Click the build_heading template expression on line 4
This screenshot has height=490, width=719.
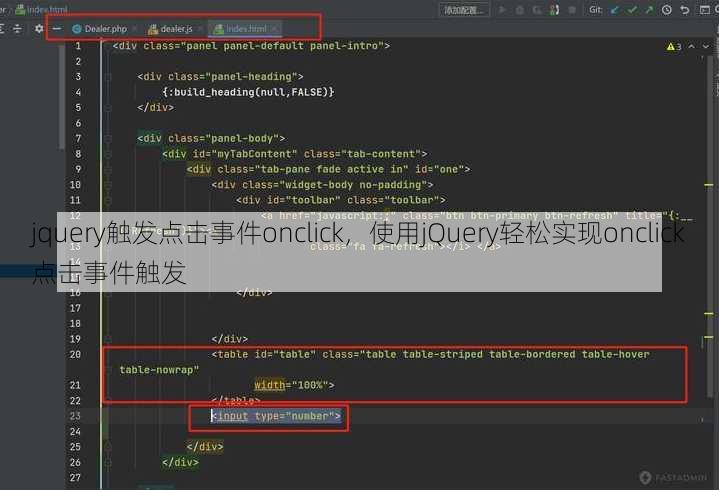248,92
